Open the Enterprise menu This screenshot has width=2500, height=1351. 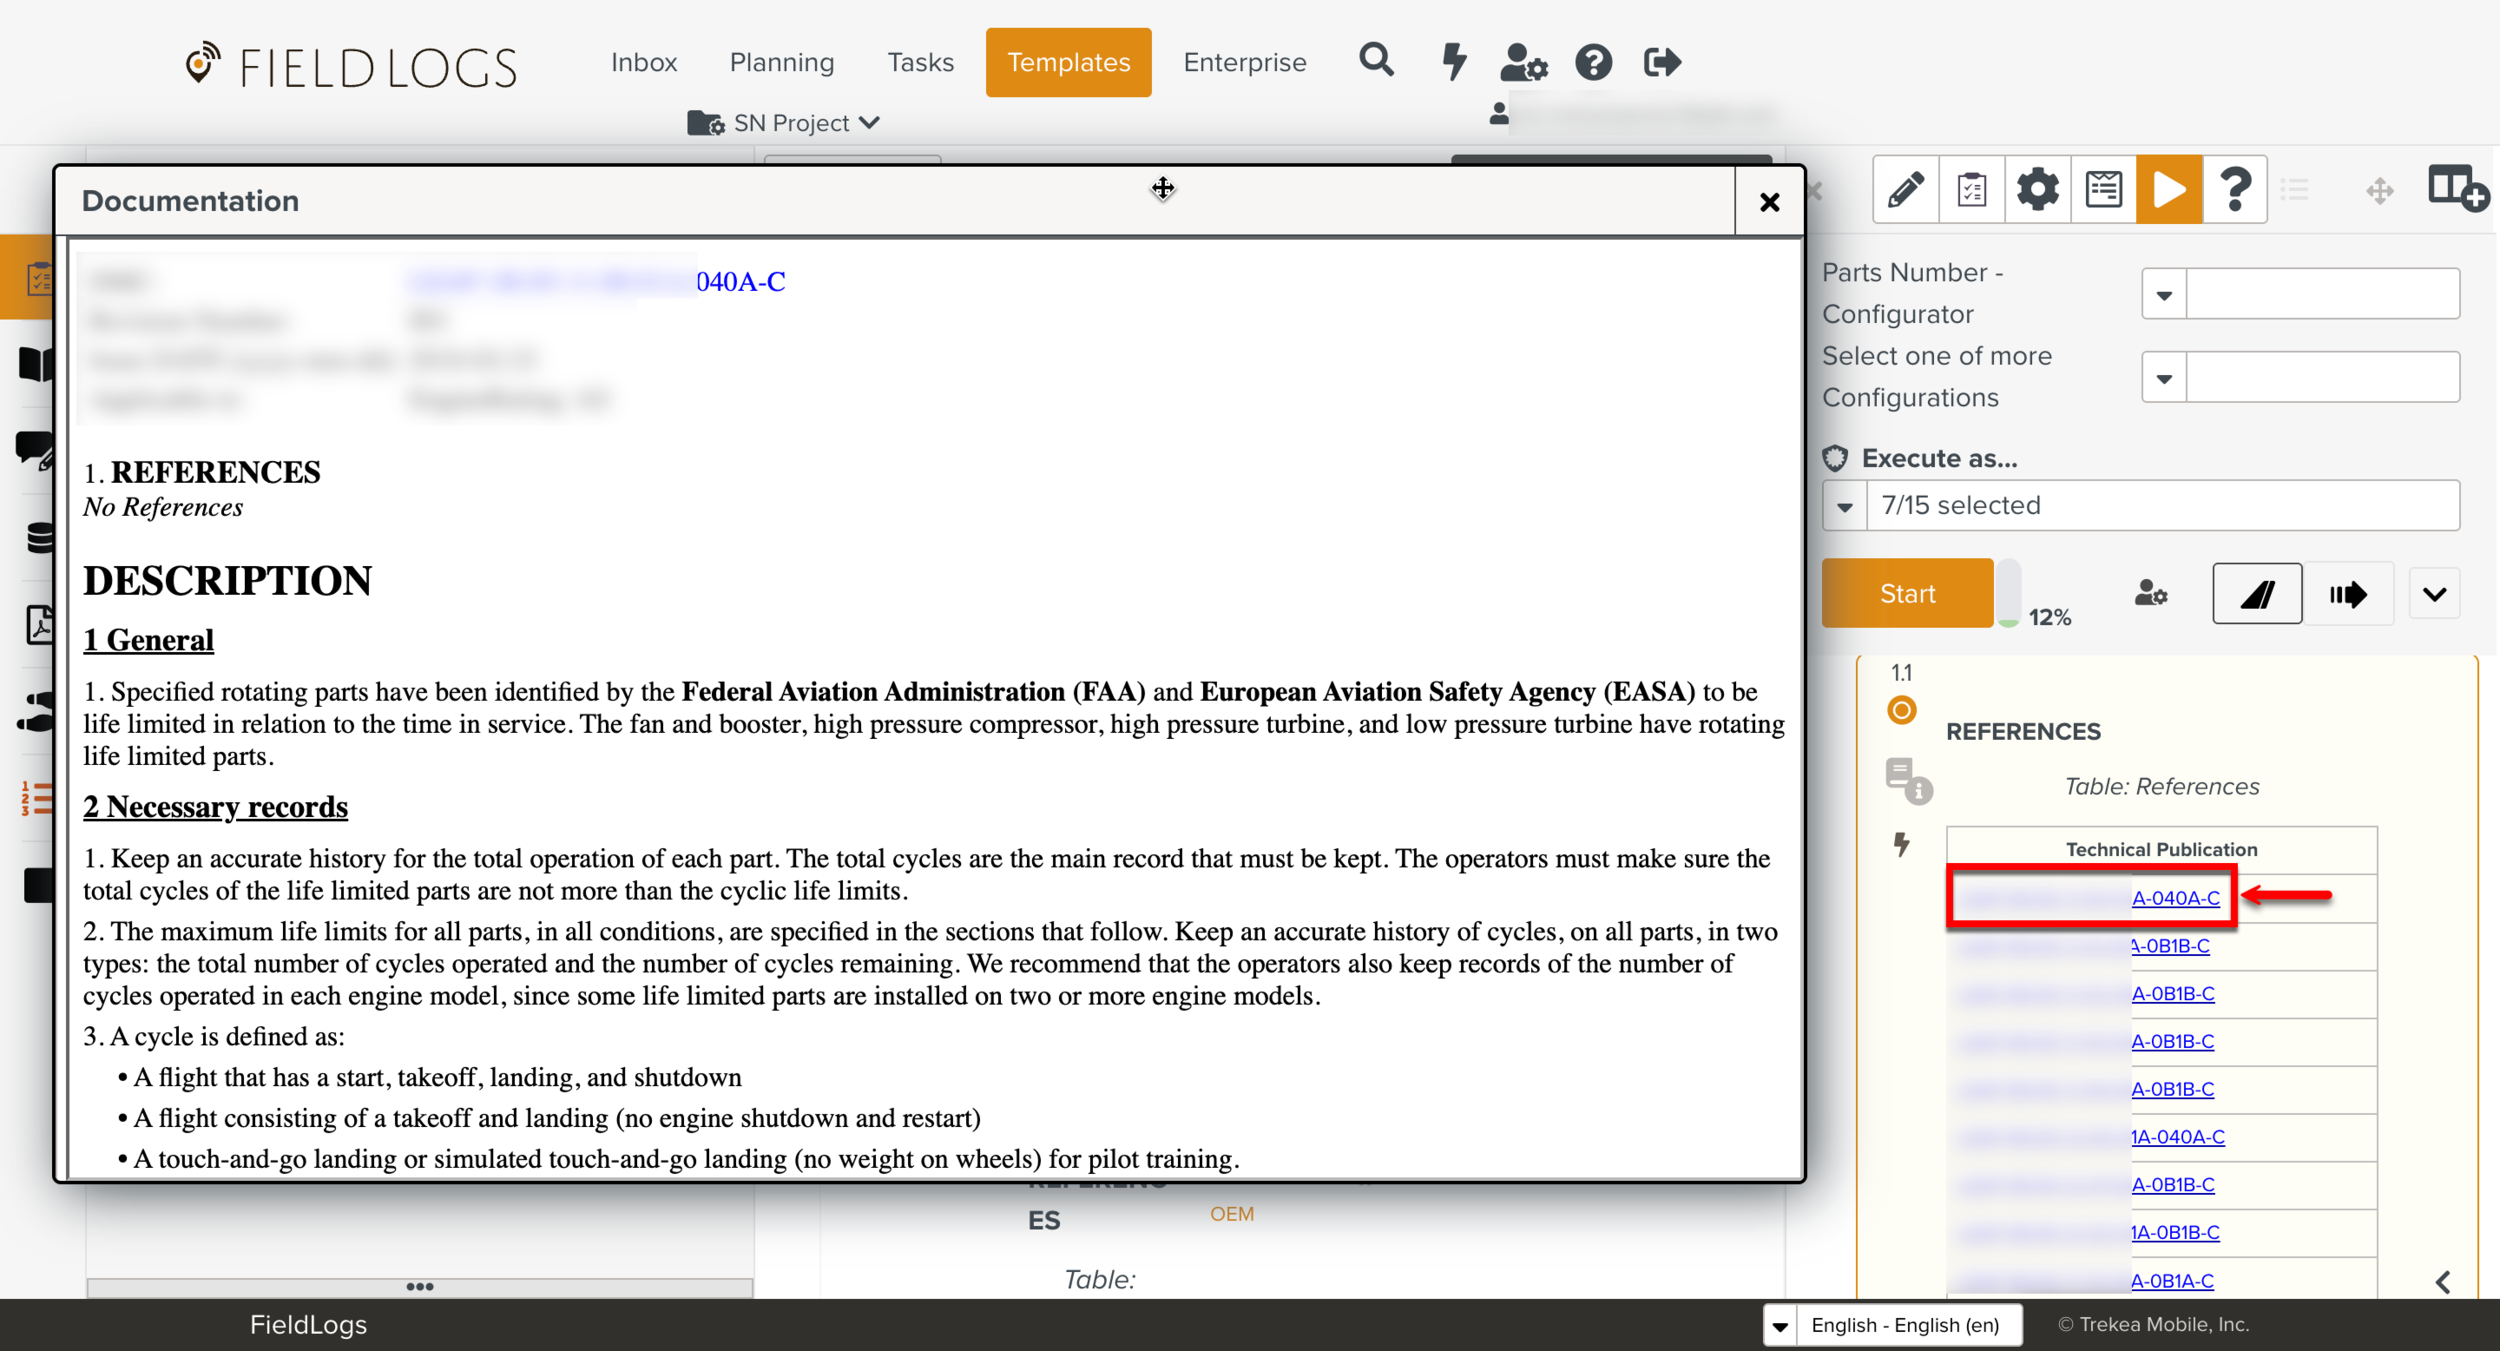pos(1244,62)
